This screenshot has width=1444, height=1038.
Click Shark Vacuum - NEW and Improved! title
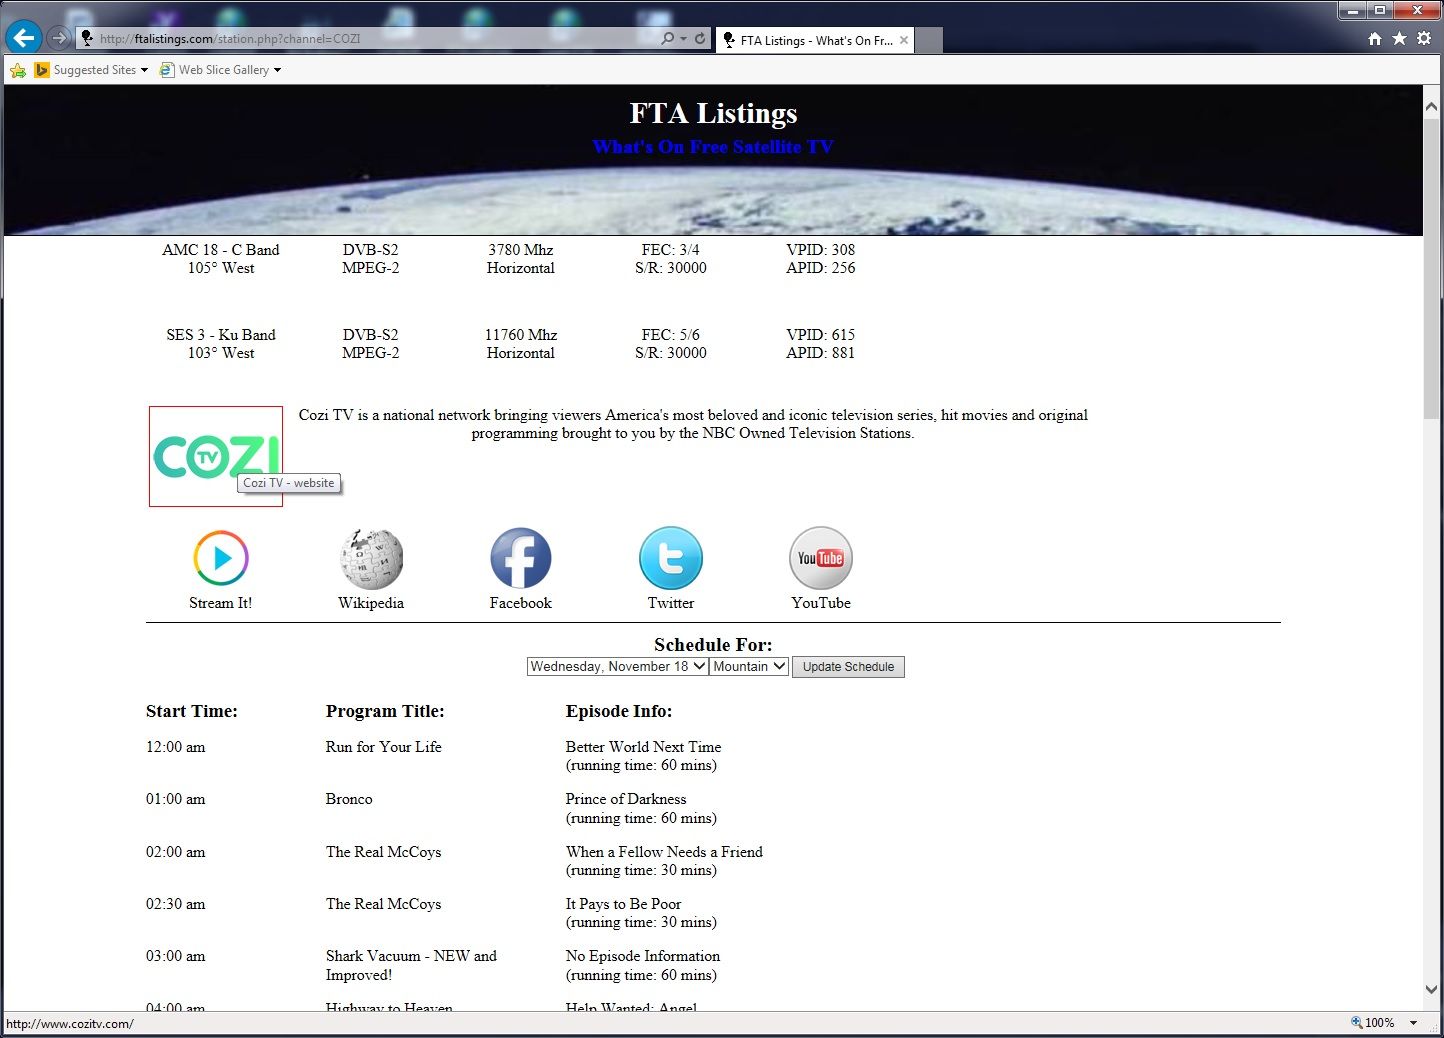[x=411, y=966]
